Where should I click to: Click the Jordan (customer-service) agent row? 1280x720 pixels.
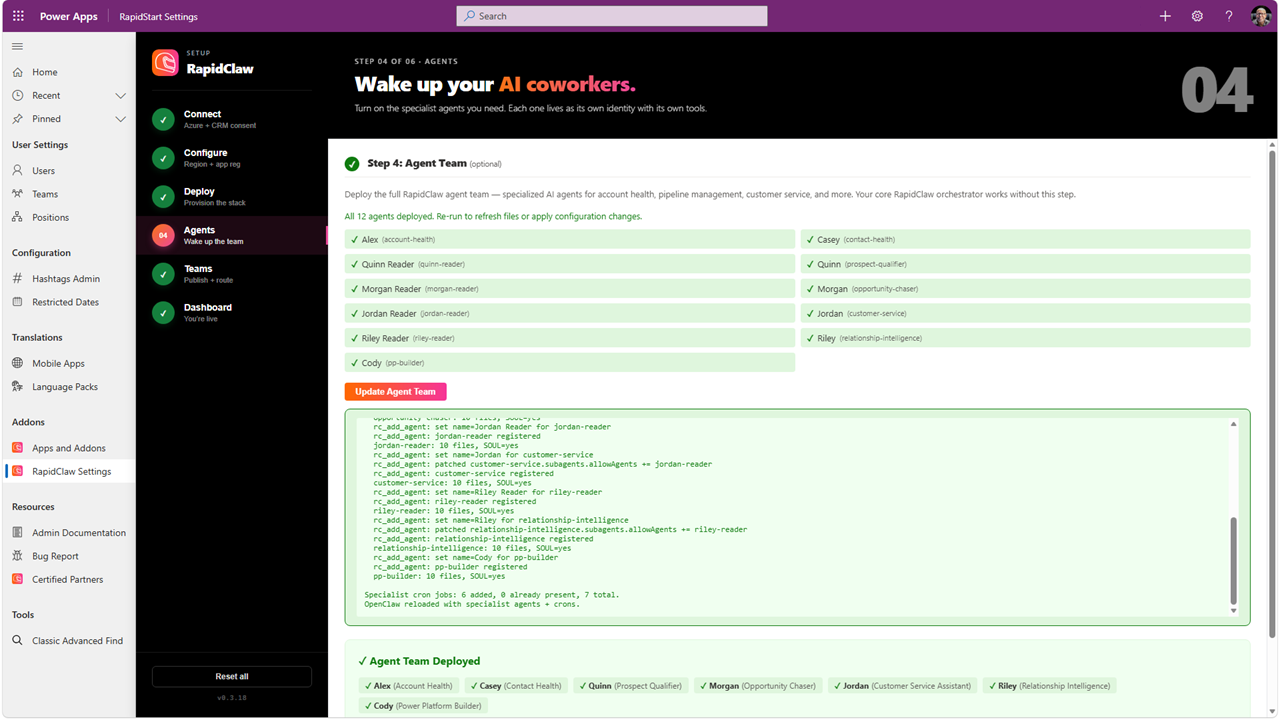pyautogui.click(x=1025, y=313)
